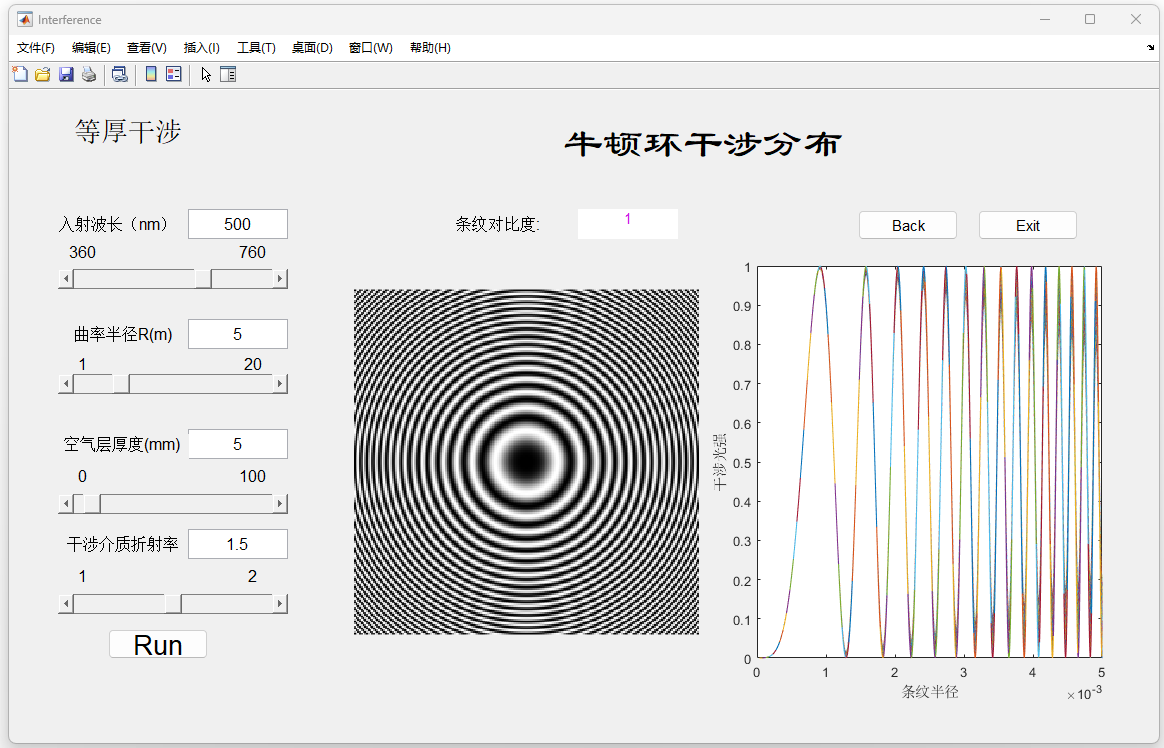Viewport: 1164px width, 748px height.
Task: Click the 空气层厚度 slider's right arrow
Action: 280,504
